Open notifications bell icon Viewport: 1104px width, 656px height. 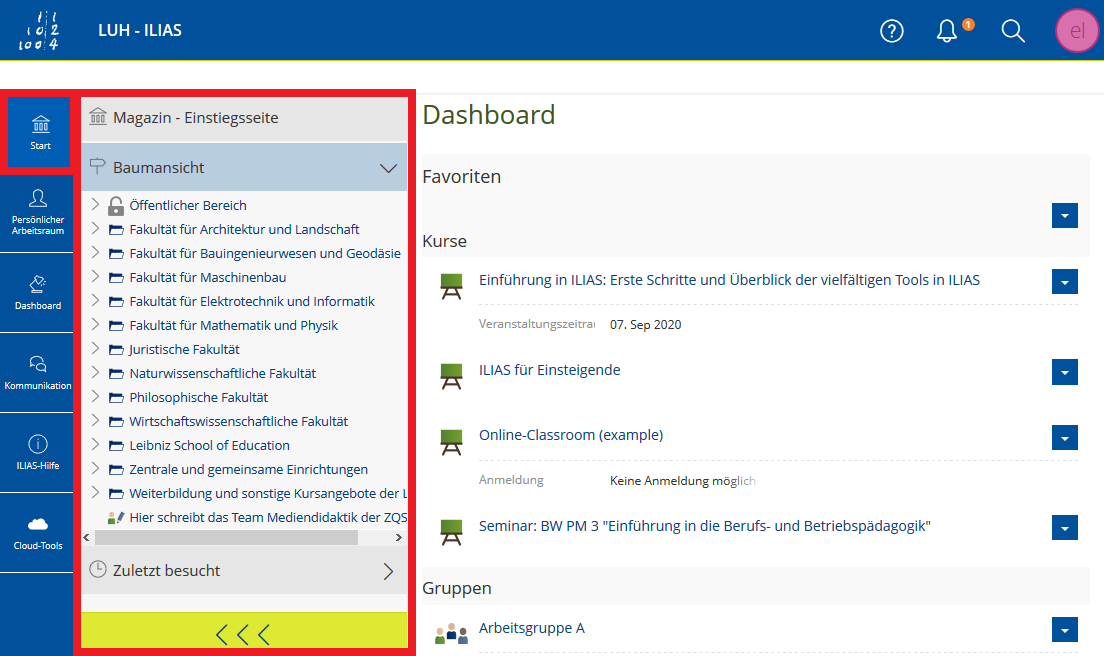point(947,31)
